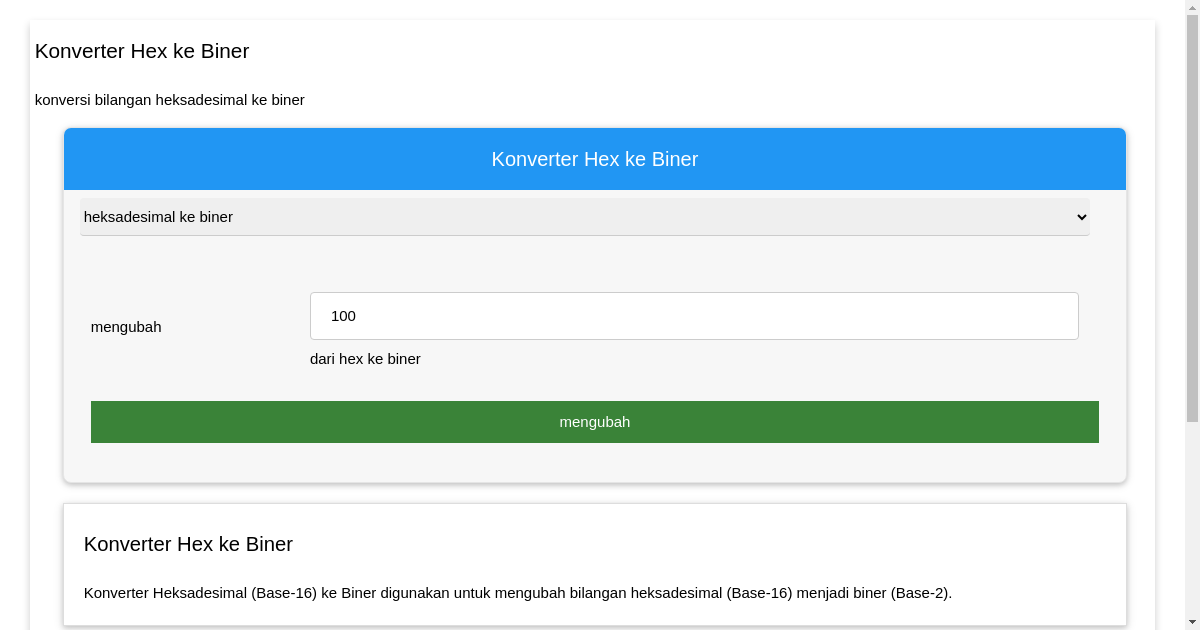
Task: Click the scrollbar up arrow
Action: [x=1193, y=6]
